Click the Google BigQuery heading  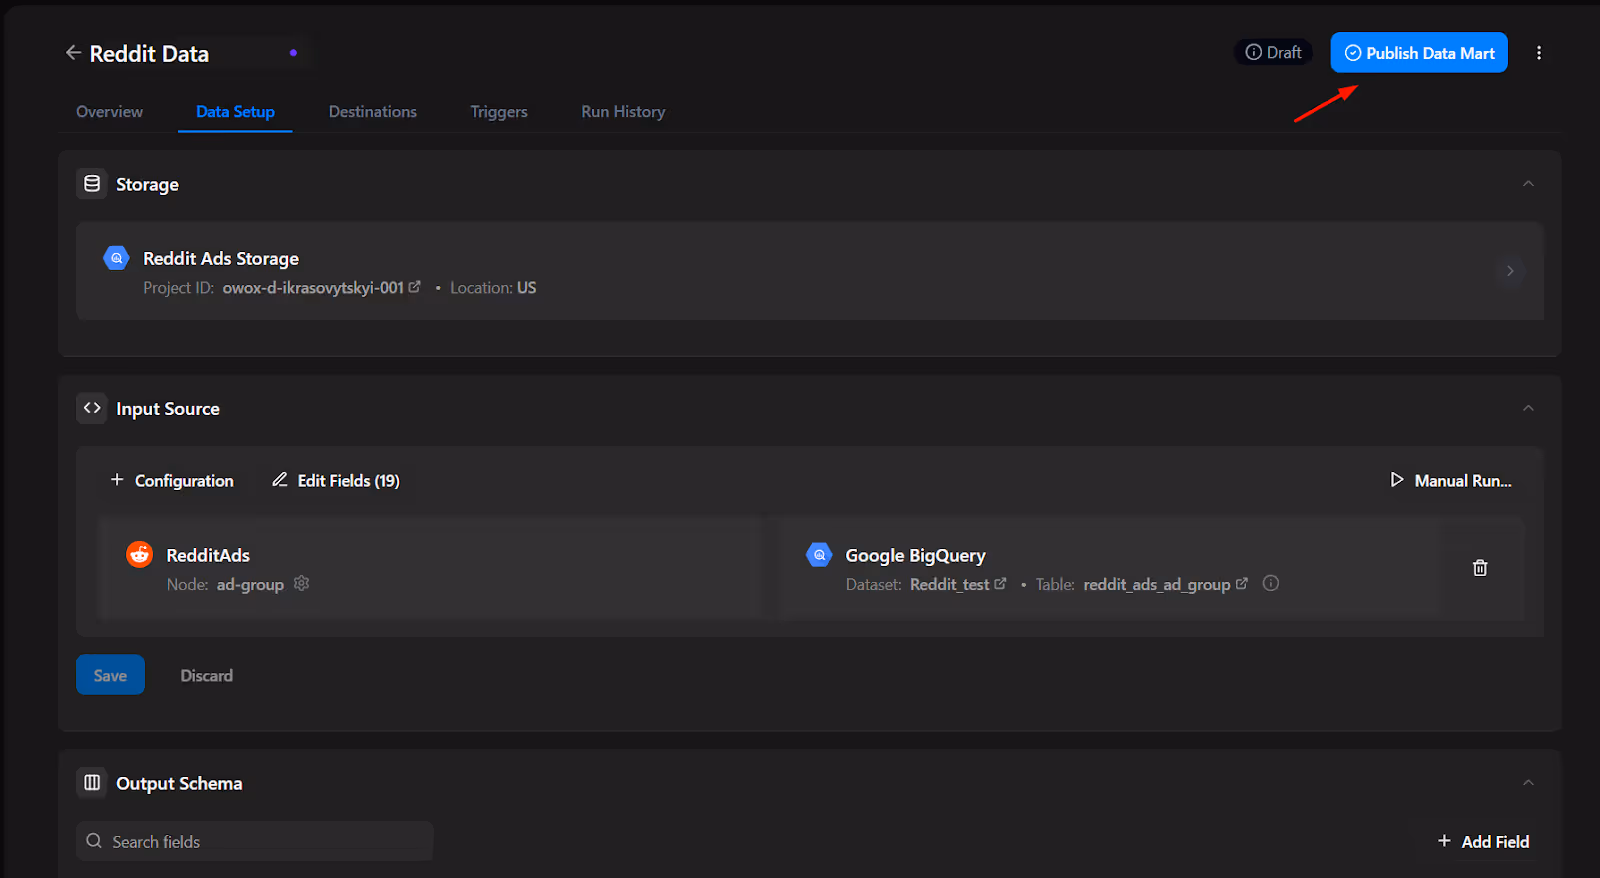[915, 555]
